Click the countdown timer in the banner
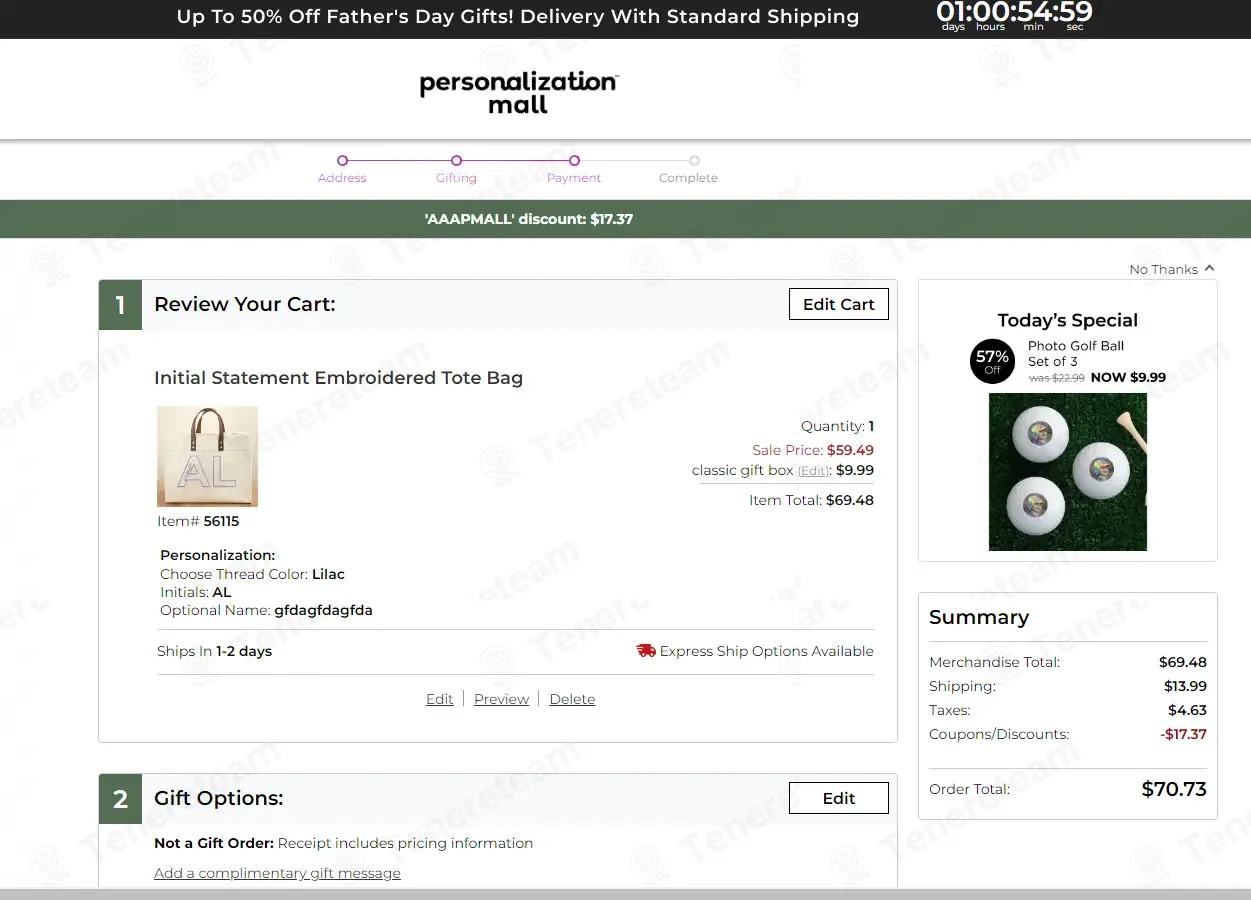The height and width of the screenshot is (900, 1251). pyautogui.click(x=1014, y=15)
